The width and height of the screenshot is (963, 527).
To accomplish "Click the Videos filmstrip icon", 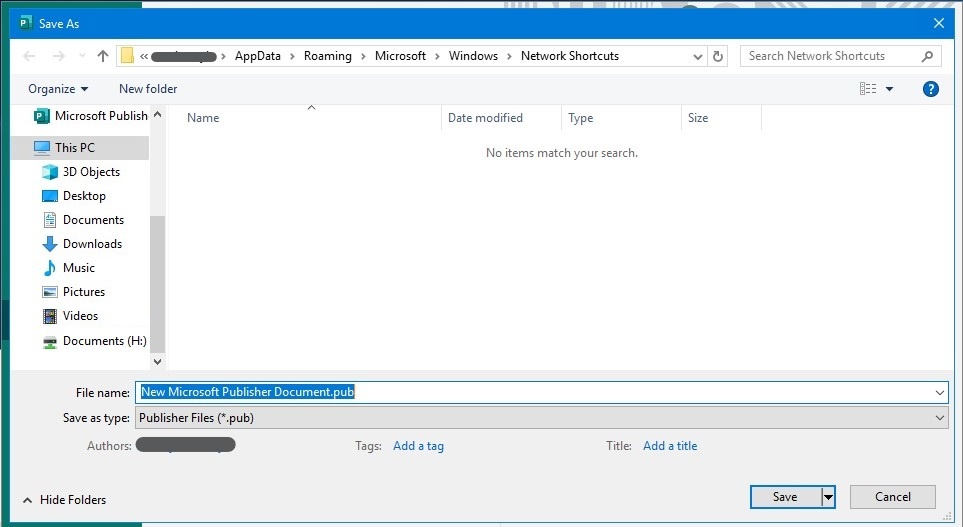I will 50,316.
